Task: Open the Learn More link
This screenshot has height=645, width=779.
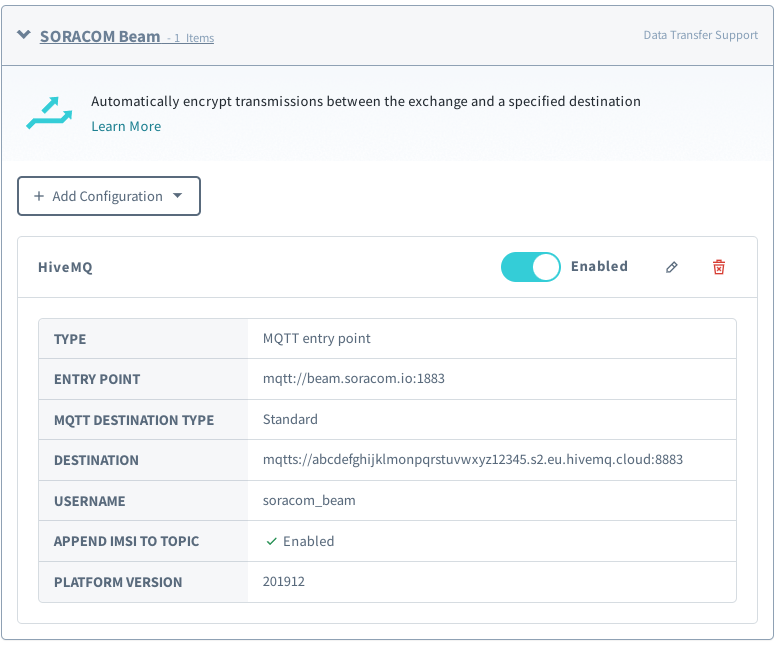Action: click(x=126, y=126)
